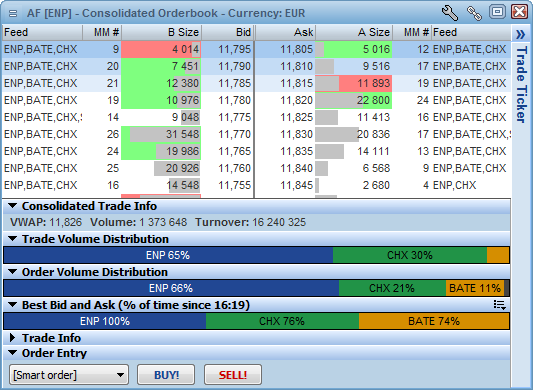Click ask size 5 016
Screen dimensions: 533x390
pos(376,49)
